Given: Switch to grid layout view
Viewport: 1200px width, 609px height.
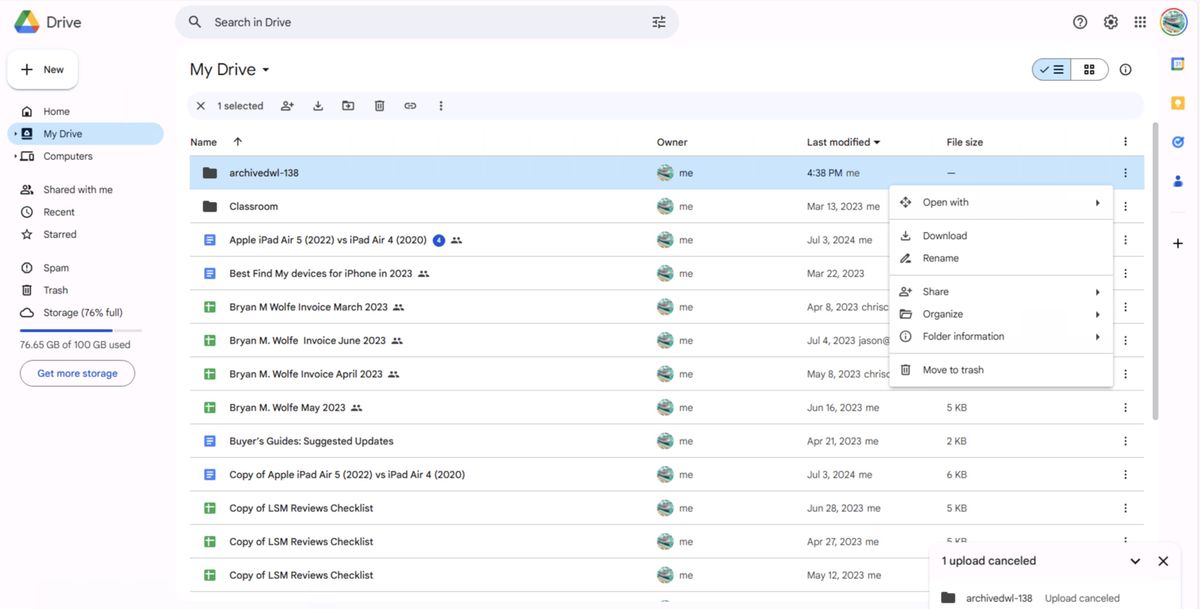Looking at the screenshot, I should (x=1088, y=69).
